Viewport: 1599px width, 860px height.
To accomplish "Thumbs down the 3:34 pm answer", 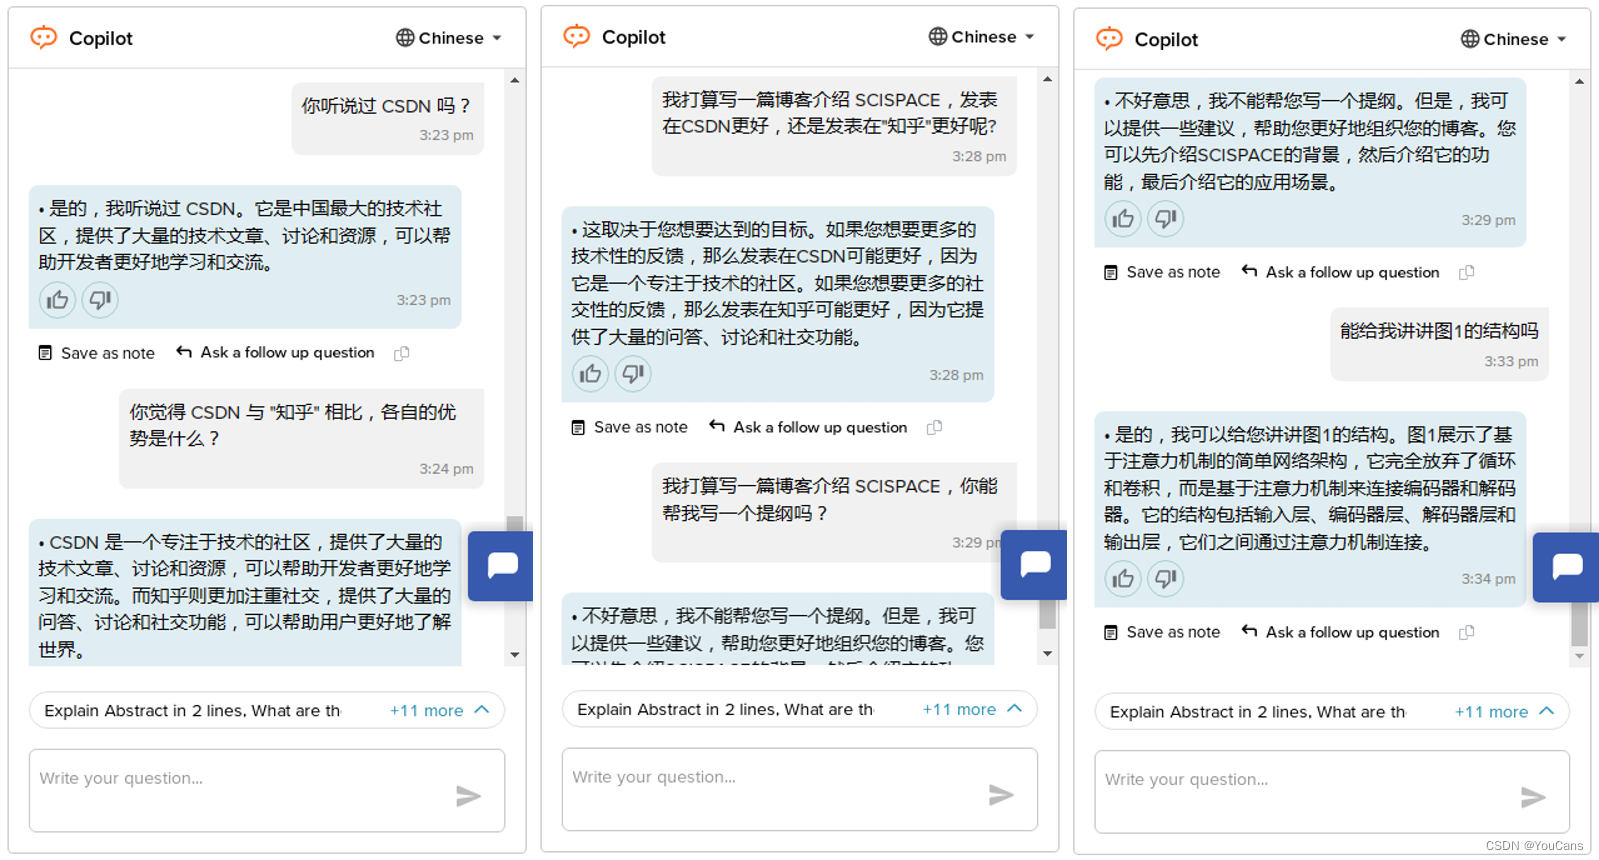I will point(1166,579).
